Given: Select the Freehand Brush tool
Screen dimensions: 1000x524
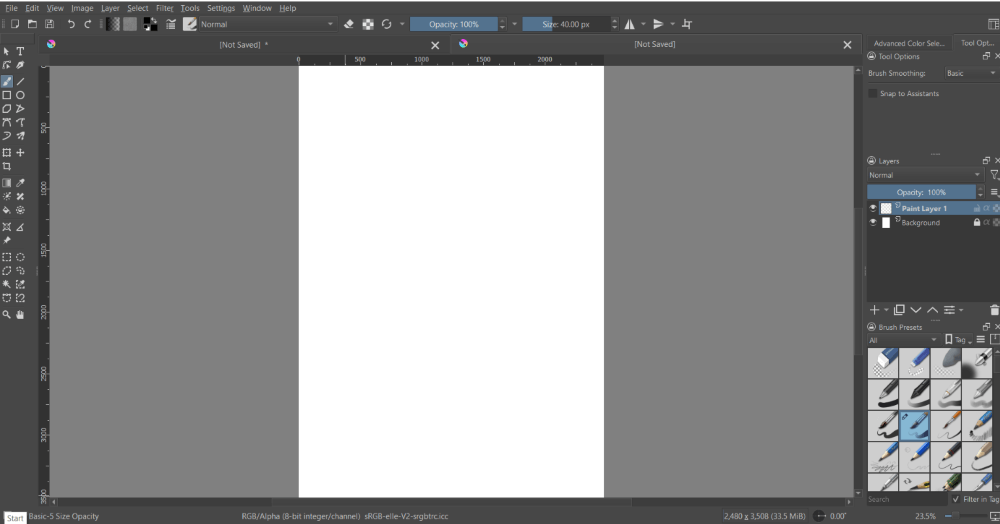Looking at the screenshot, I should tap(6, 82).
